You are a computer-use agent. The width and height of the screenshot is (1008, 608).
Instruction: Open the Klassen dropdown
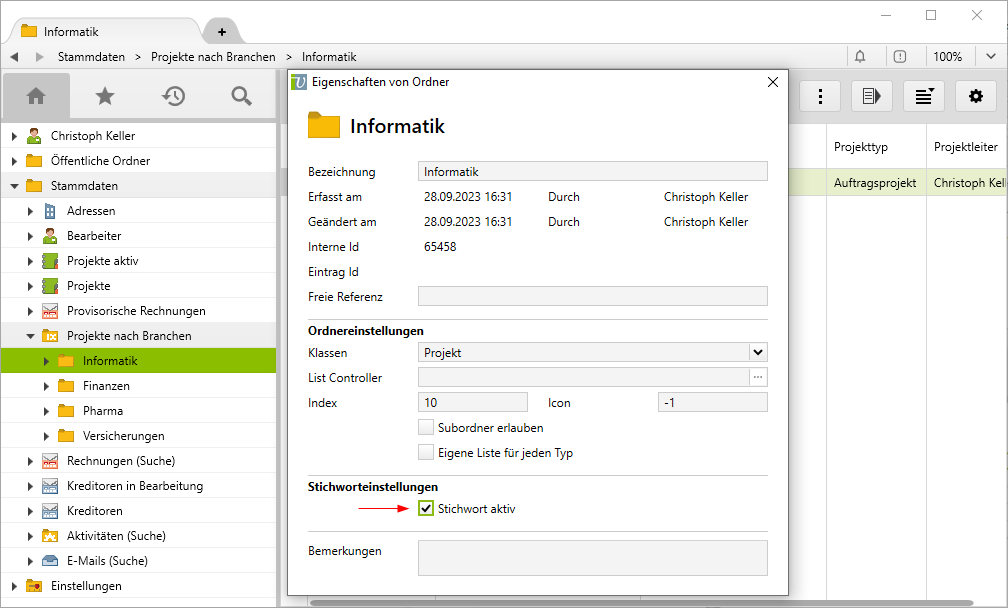point(758,352)
